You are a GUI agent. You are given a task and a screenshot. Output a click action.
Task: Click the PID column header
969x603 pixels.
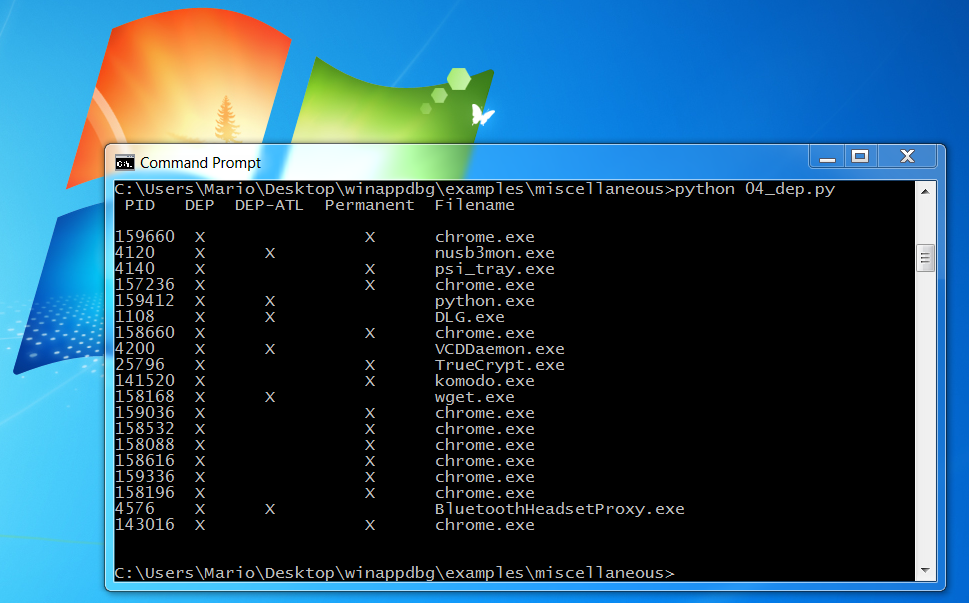[140, 205]
